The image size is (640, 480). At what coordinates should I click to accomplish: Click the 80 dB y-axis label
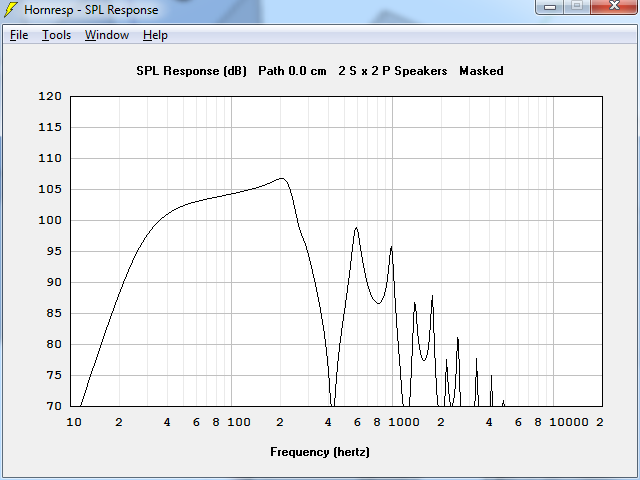click(x=54, y=344)
